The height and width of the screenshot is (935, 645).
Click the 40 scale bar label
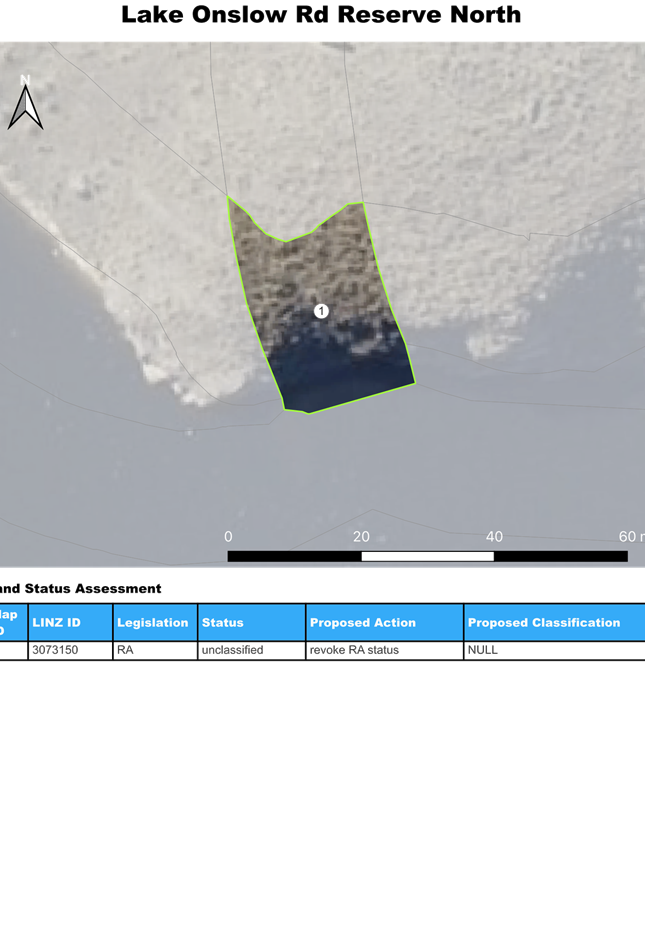494,537
